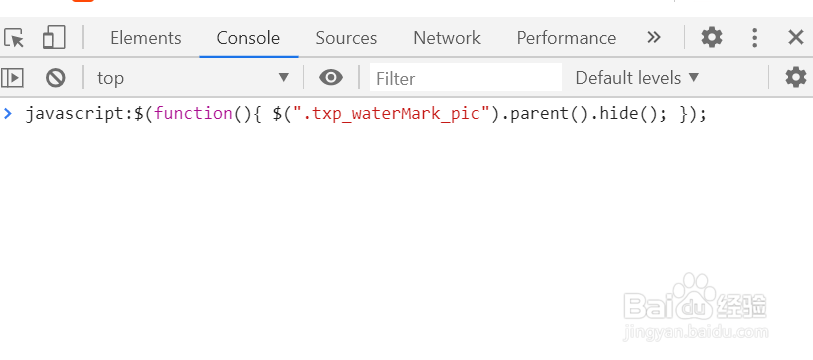Expand the Default levels dropdown
Screen dimensions: 813x360
coord(637,78)
